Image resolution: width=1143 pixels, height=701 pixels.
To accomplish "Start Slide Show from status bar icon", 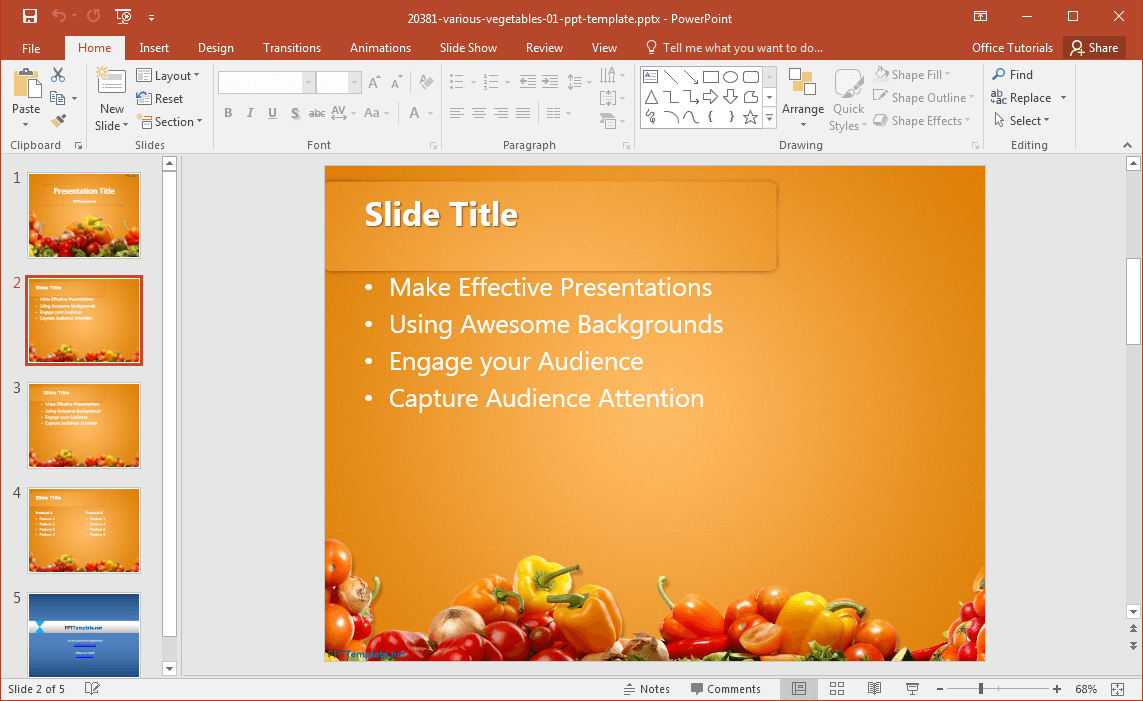I will pos(912,689).
